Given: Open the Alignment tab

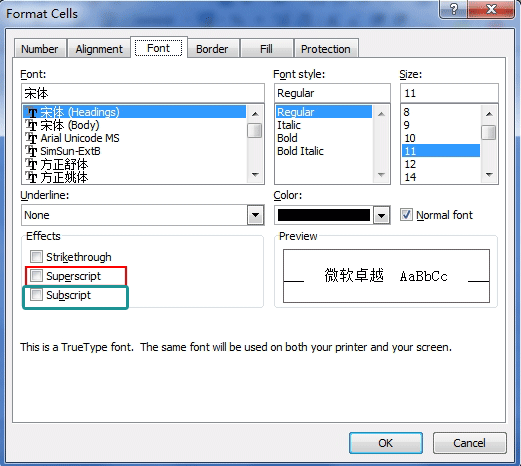Looking at the screenshot, I should (x=99, y=49).
